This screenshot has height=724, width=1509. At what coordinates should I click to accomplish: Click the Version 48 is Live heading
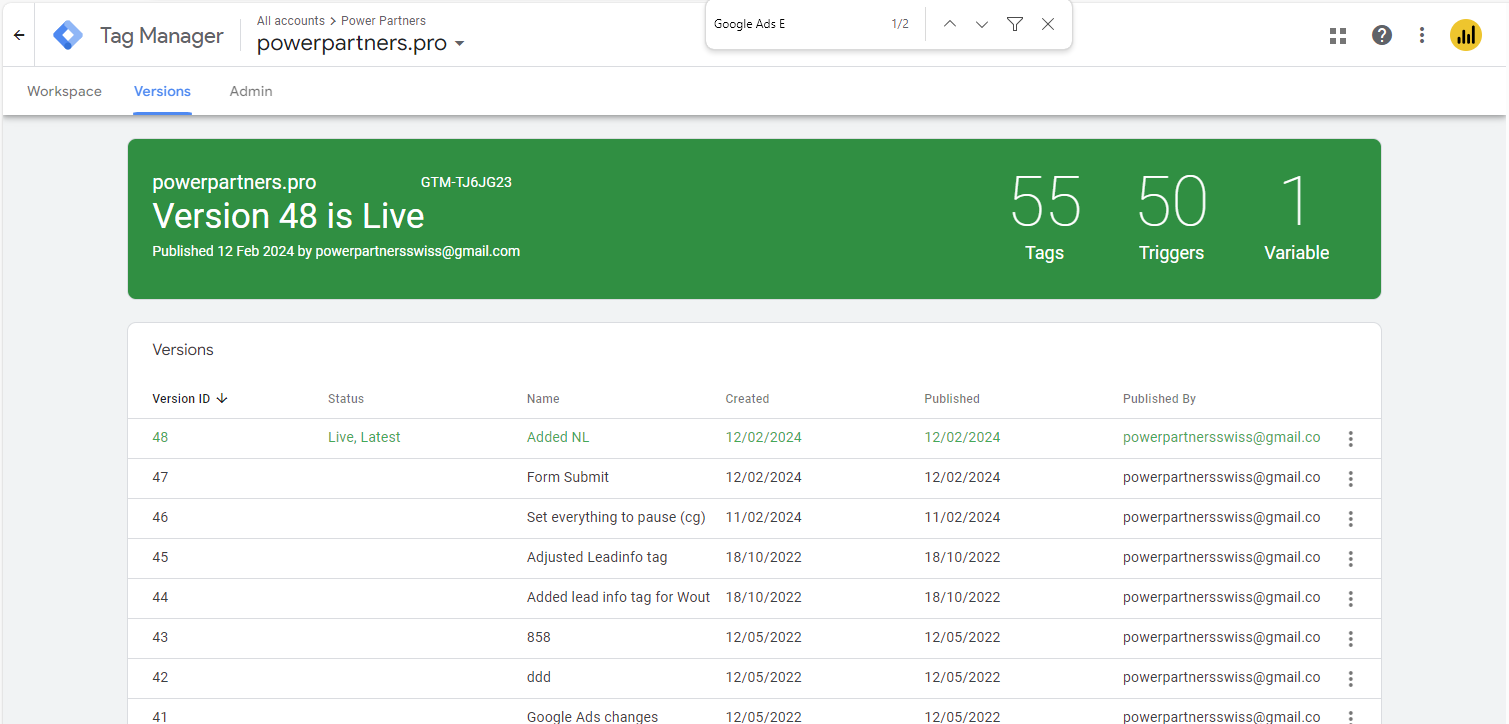coord(288,216)
